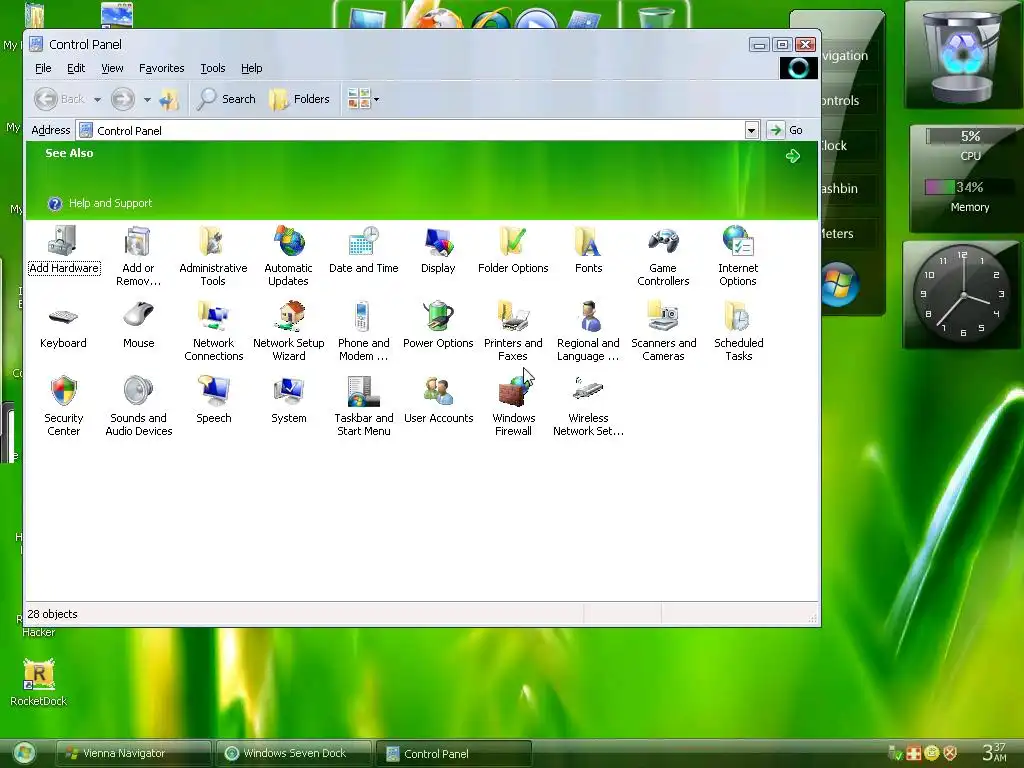Open Date and Time settings

(x=363, y=249)
